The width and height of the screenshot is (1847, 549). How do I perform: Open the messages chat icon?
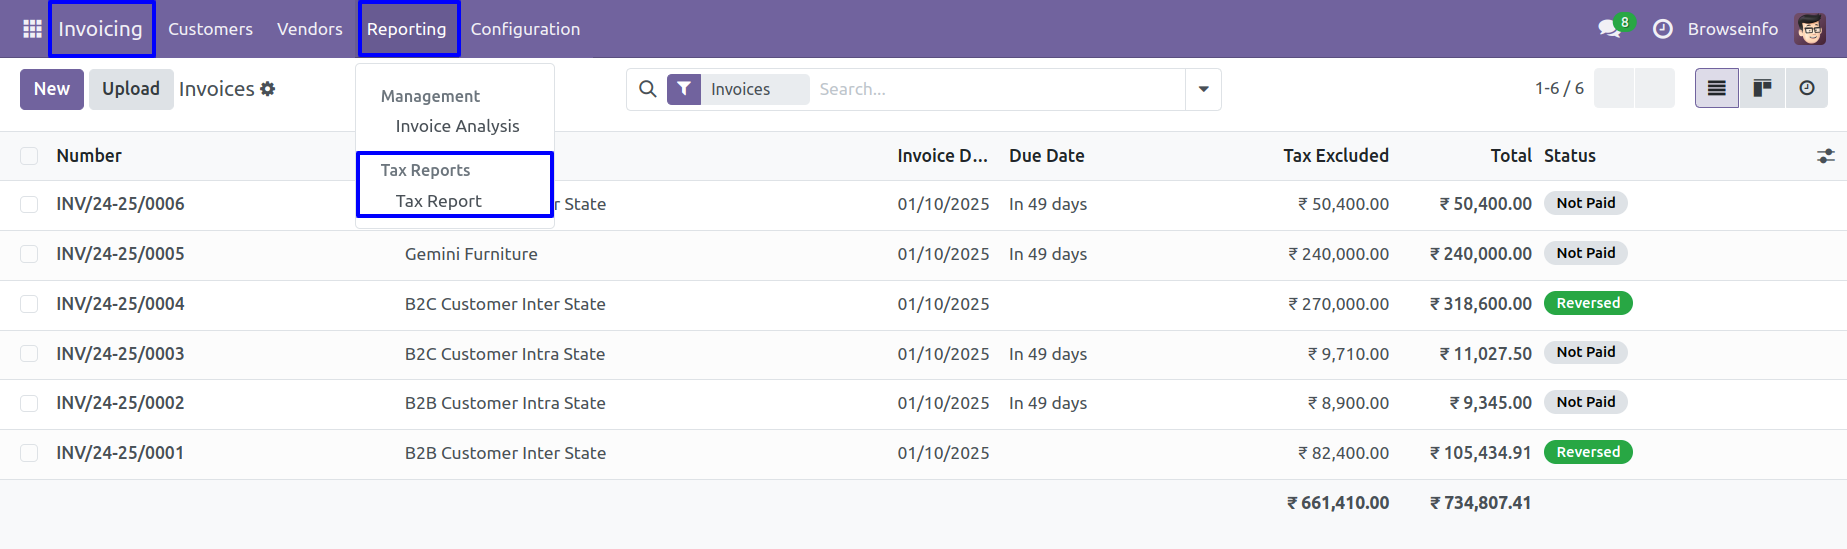click(1609, 29)
